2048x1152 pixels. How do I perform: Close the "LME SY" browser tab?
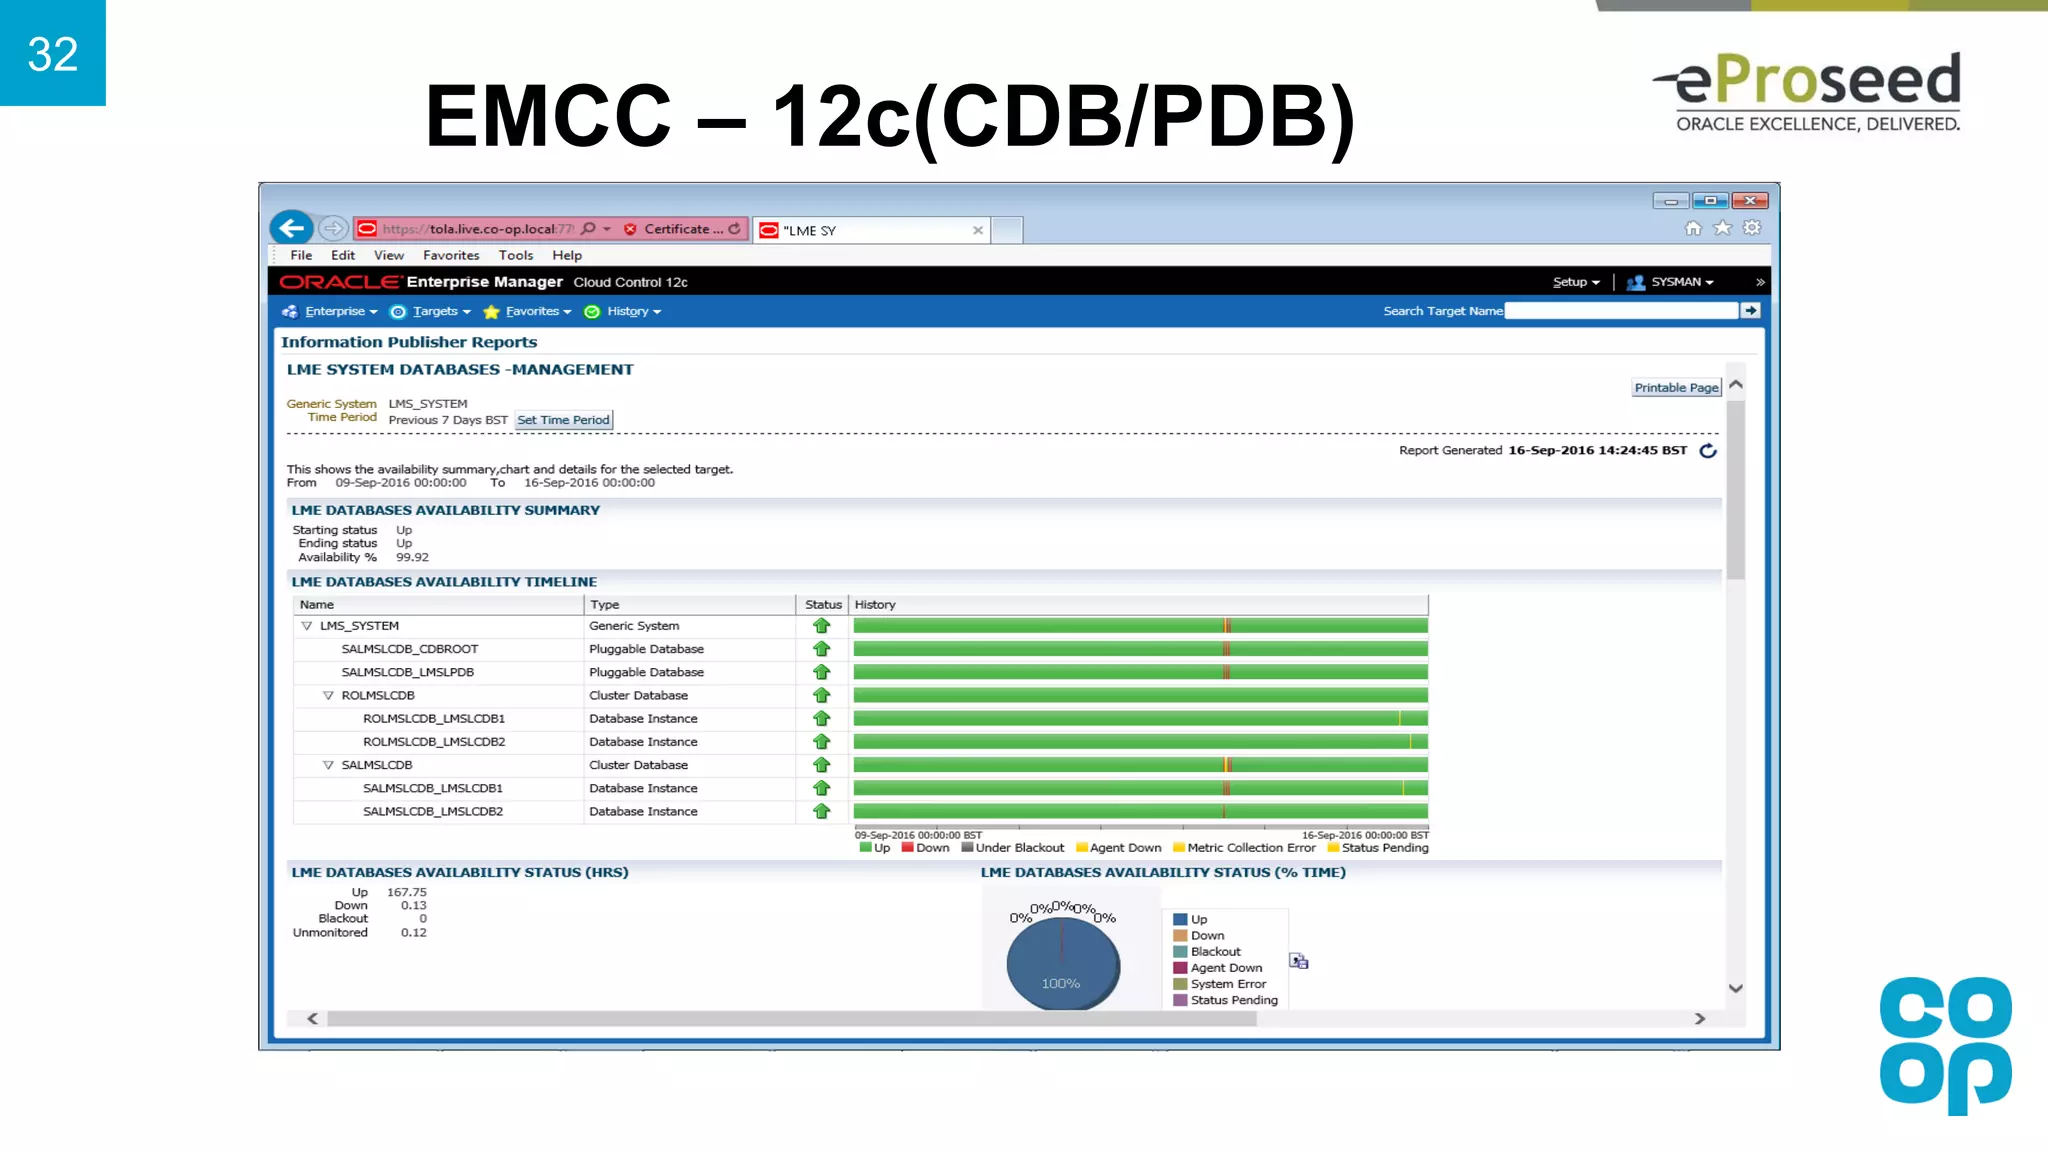tap(978, 230)
